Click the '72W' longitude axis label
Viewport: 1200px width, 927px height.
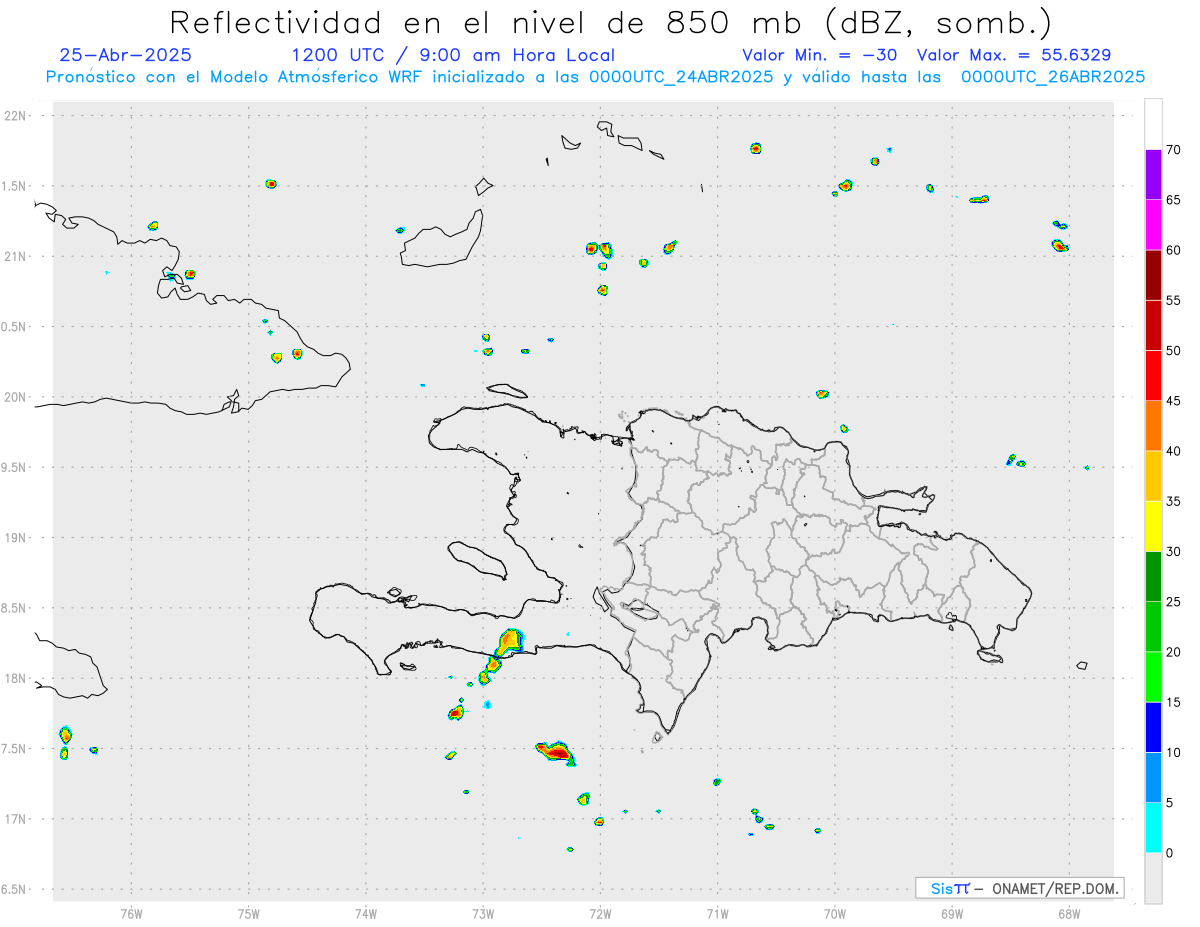click(600, 913)
